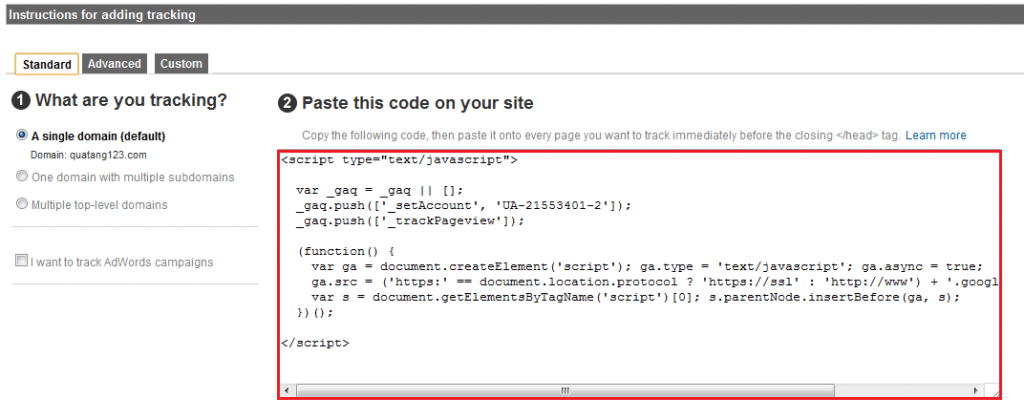Screen dimensions: 1024x419
Task: Click the 'var s = document.getElementsByTagName' line
Action: (635, 298)
